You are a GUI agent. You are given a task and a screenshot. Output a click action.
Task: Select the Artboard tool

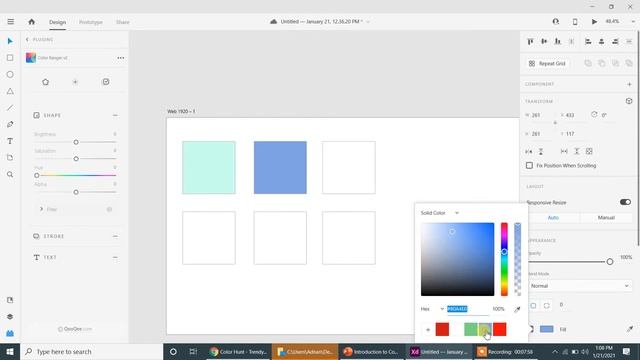[x=10, y=158]
